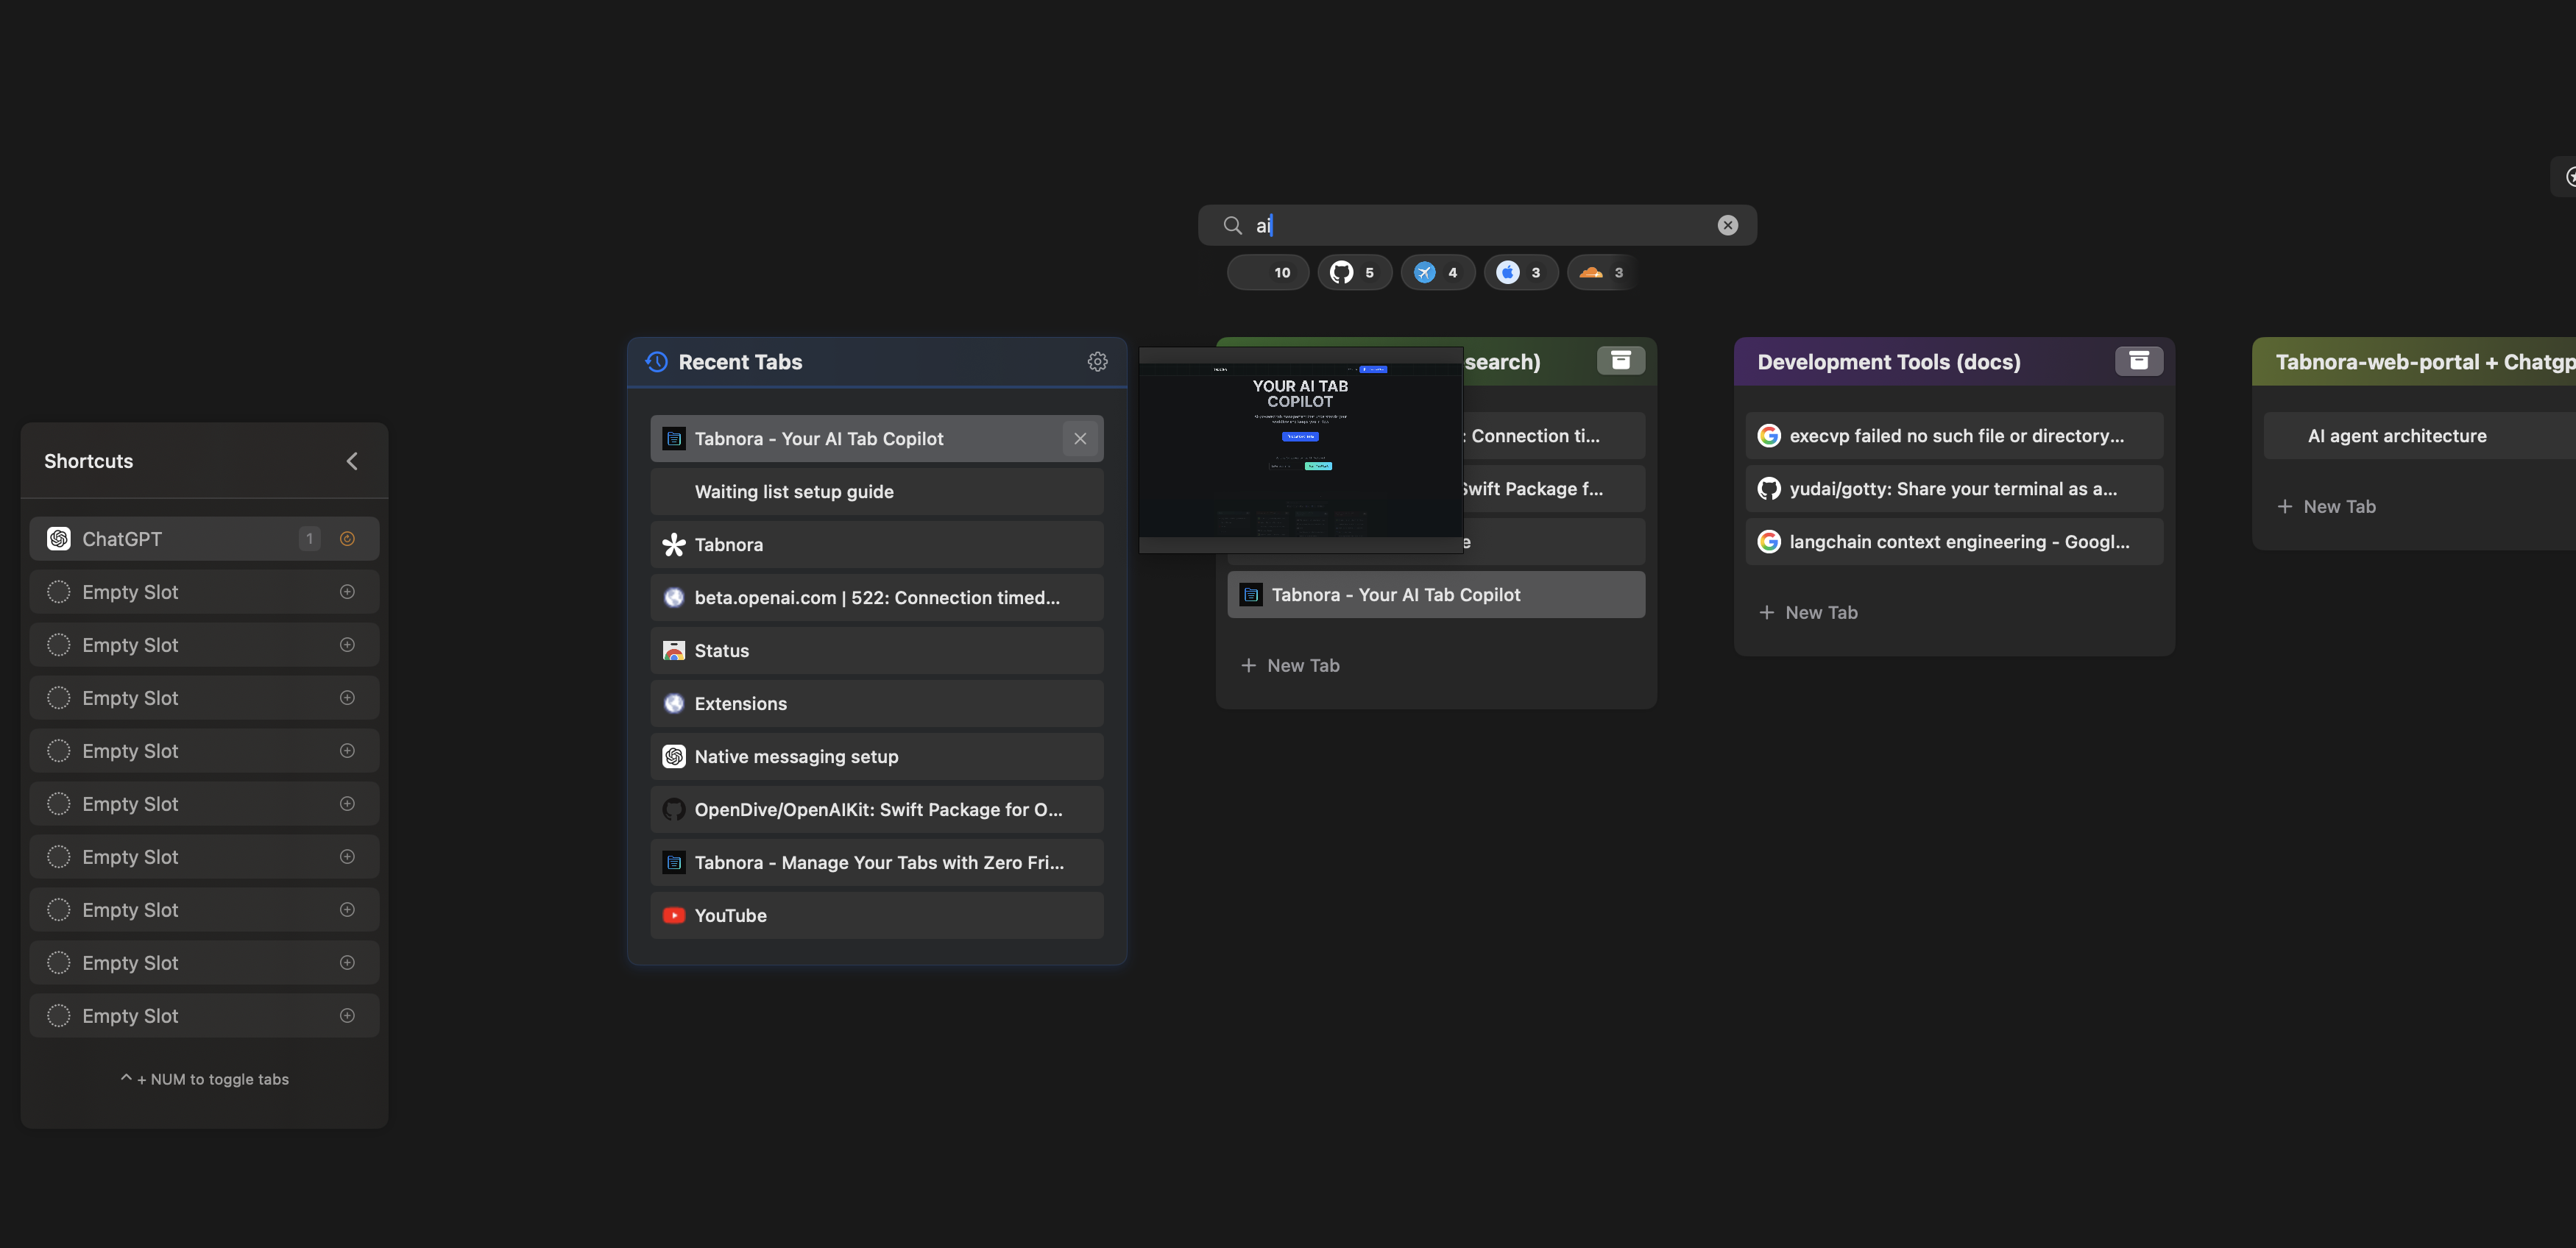Click New Tab in Development Tools group

point(1809,613)
